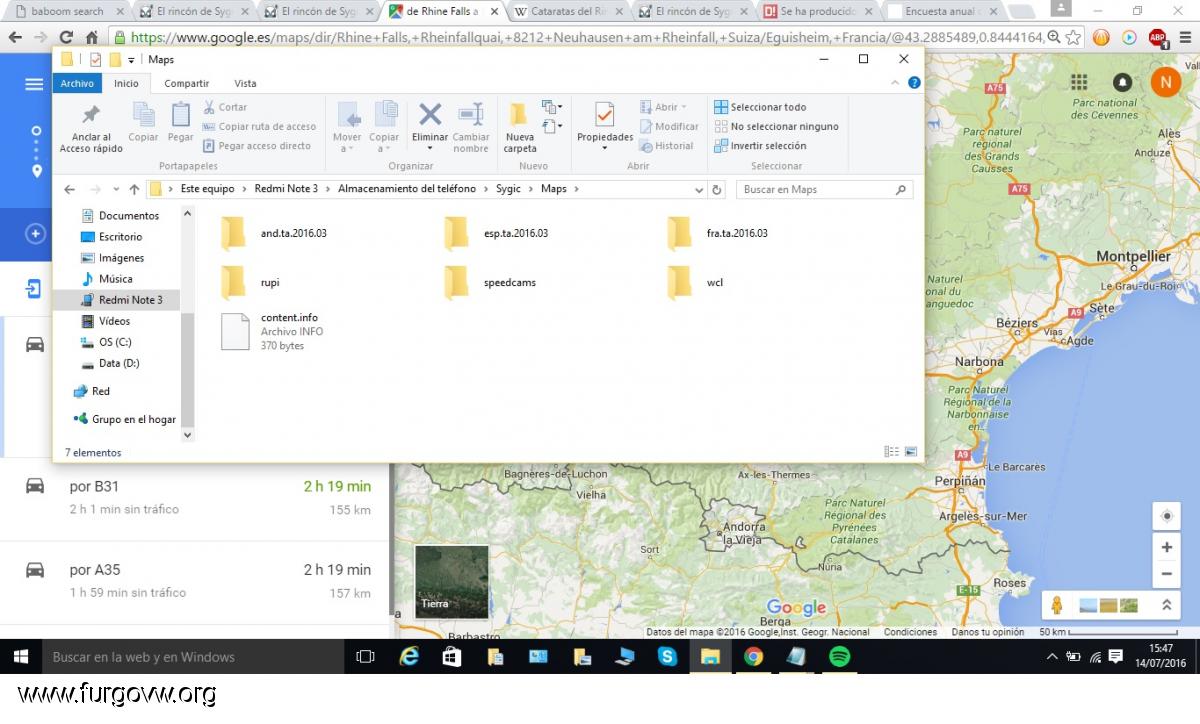Click Modificar in the ribbon
The width and height of the screenshot is (1200, 724).
(669, 127)
